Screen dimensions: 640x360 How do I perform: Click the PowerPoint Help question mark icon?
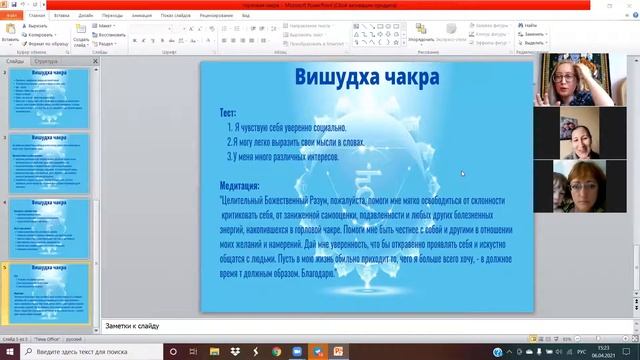(x=636, y=15)
